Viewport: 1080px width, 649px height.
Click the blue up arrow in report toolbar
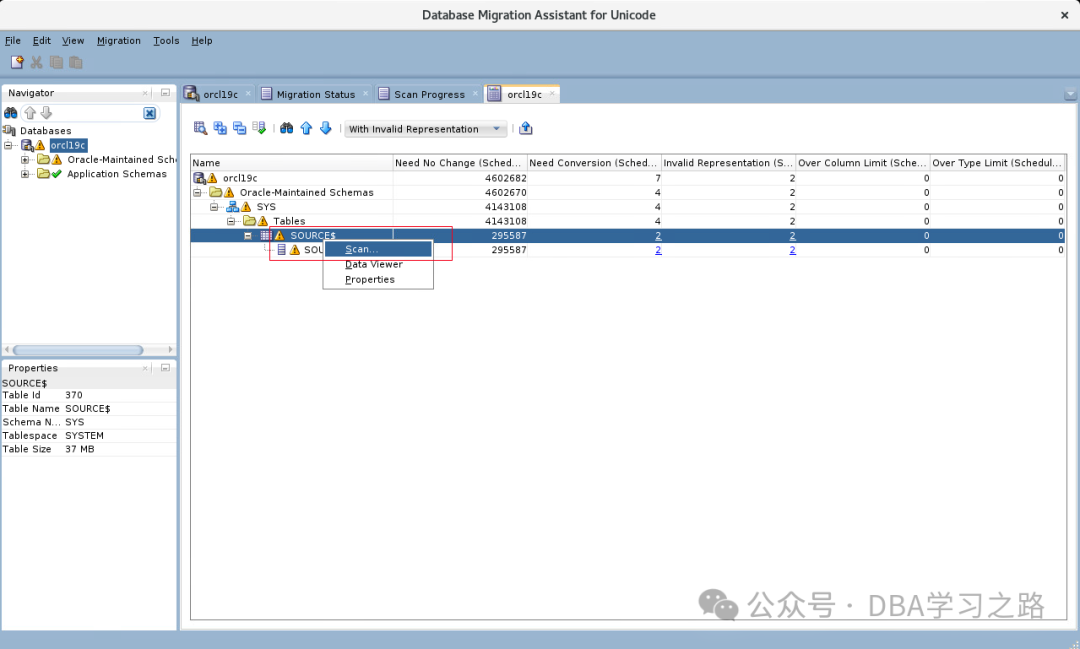(x=307, y=128)
